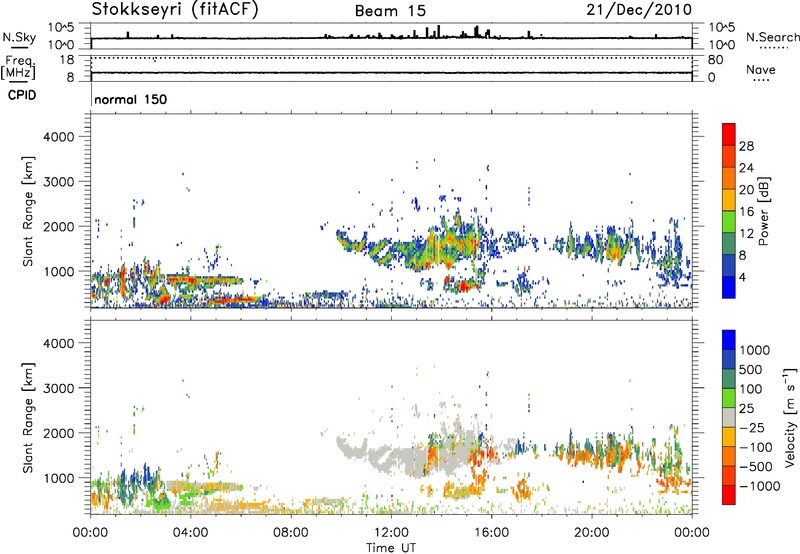Click the '08:00' time axis tick label
The image size is (800, 554).
pyautogui.click(x=291, y=533)
